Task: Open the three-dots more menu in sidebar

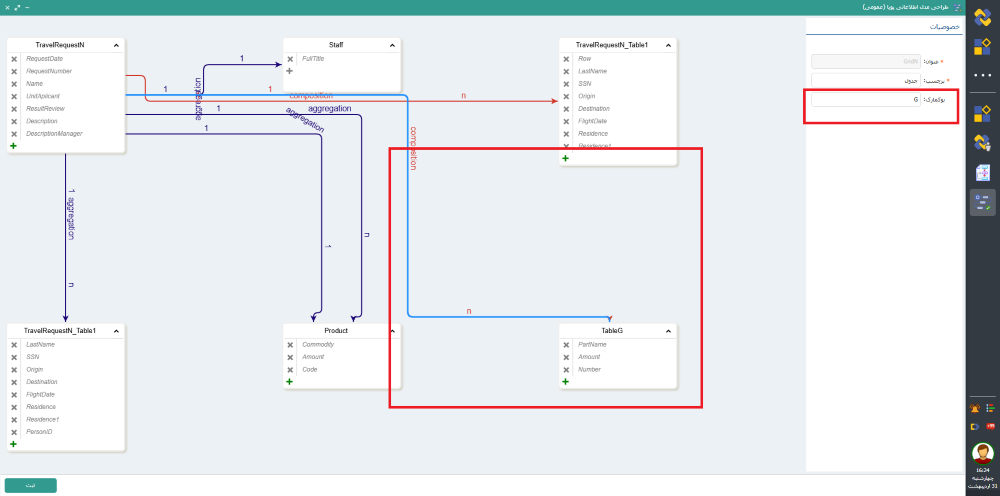Action: pyautogui.click(x=982, y=76)
